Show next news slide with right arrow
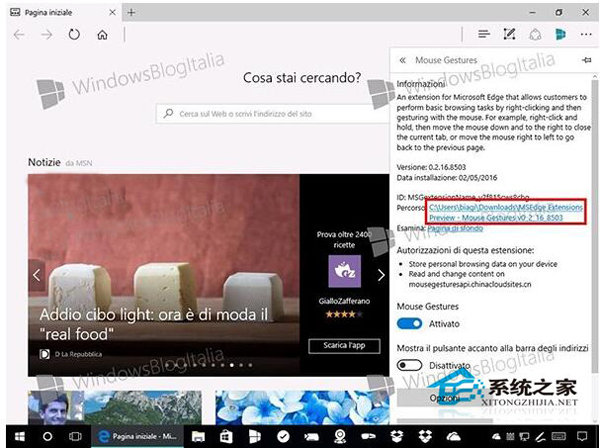Image resolution: width=600 pixels, height=448 pixels. point(381,275)
